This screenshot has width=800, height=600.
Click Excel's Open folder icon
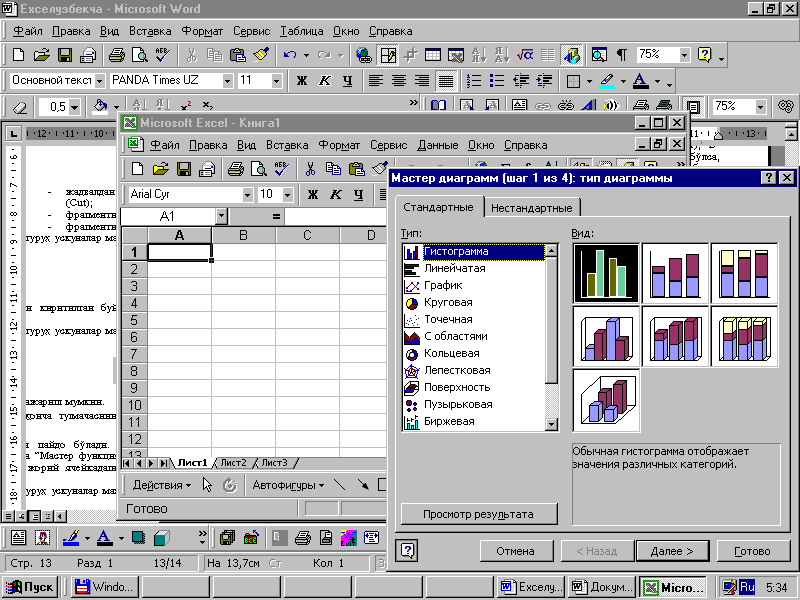161,169
